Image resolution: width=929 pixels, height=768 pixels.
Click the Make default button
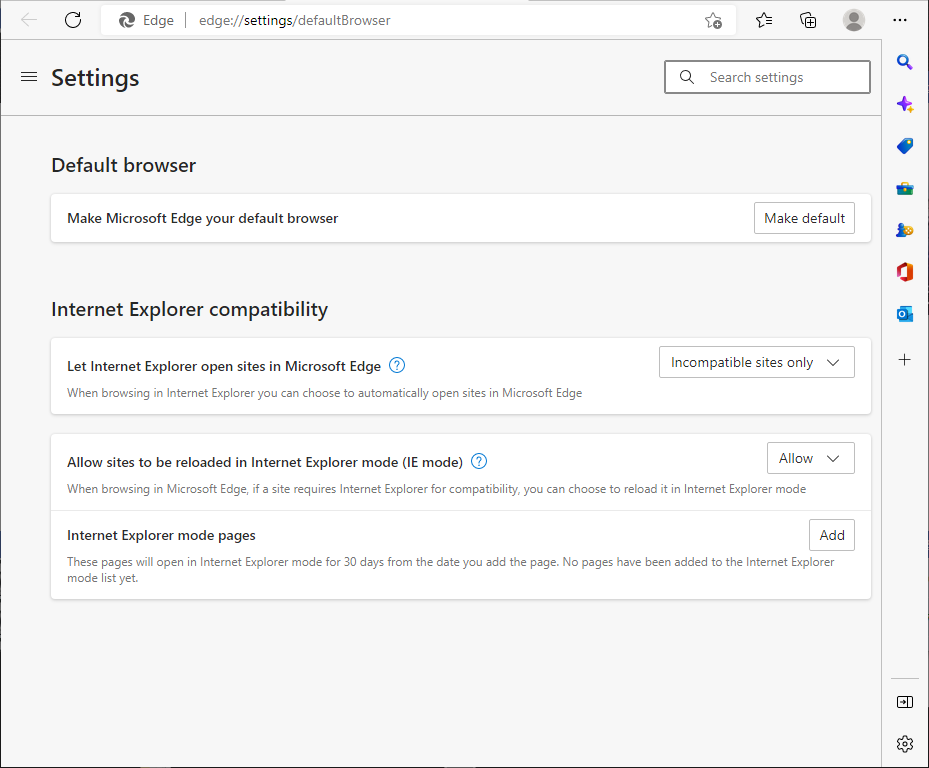pos(804,218)
